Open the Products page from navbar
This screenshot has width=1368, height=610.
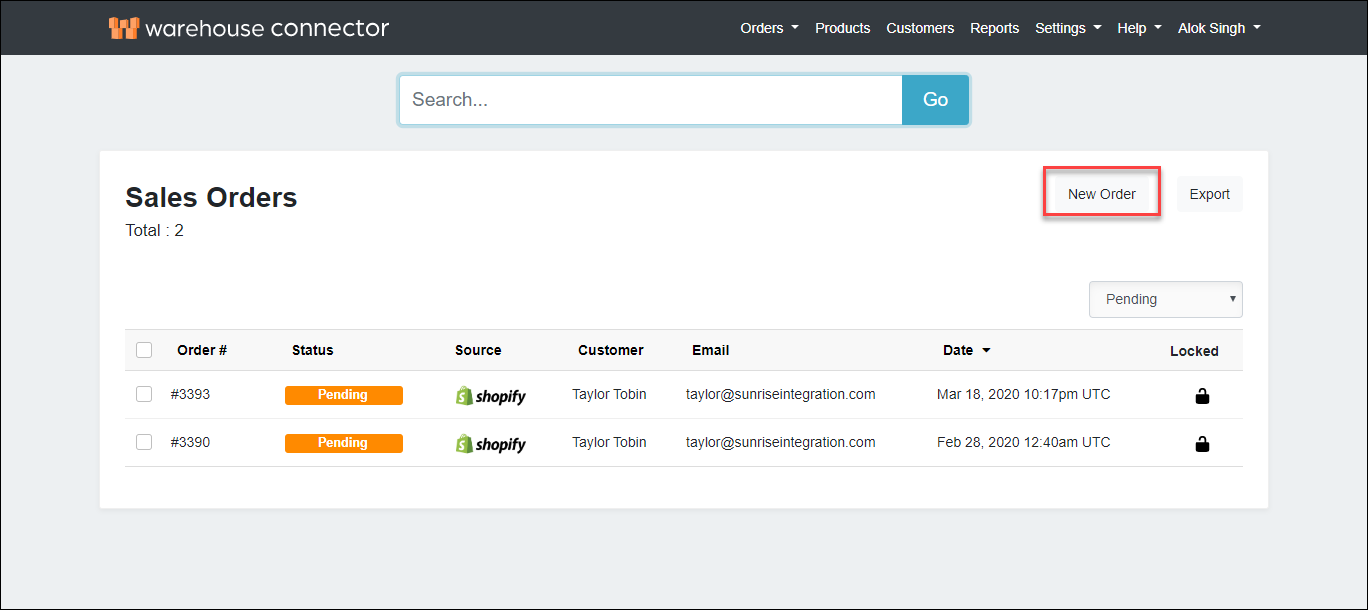click(x=842, y=28)
